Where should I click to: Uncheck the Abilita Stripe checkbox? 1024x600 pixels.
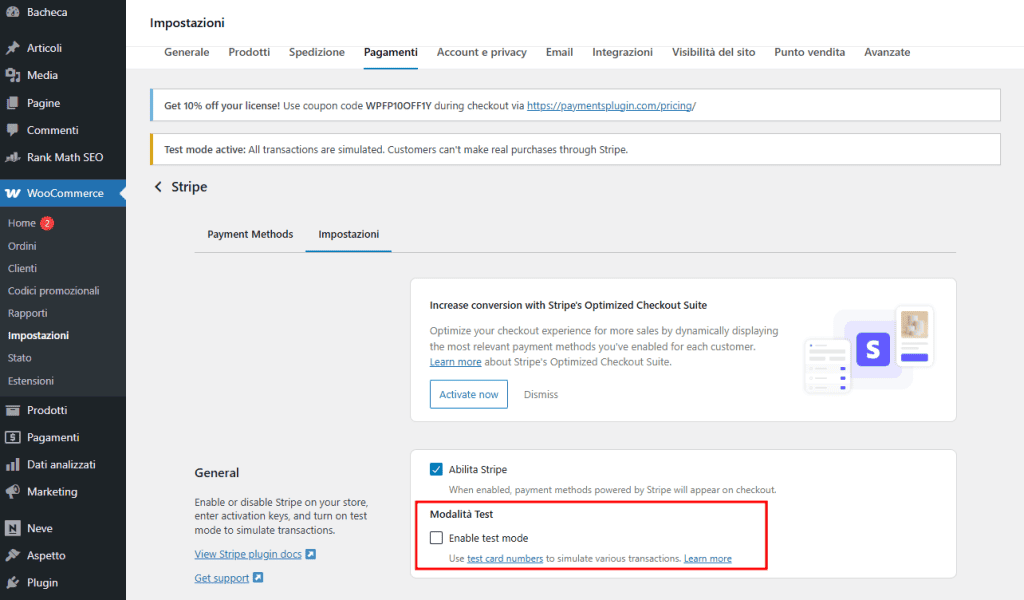(x=436, y=468)
